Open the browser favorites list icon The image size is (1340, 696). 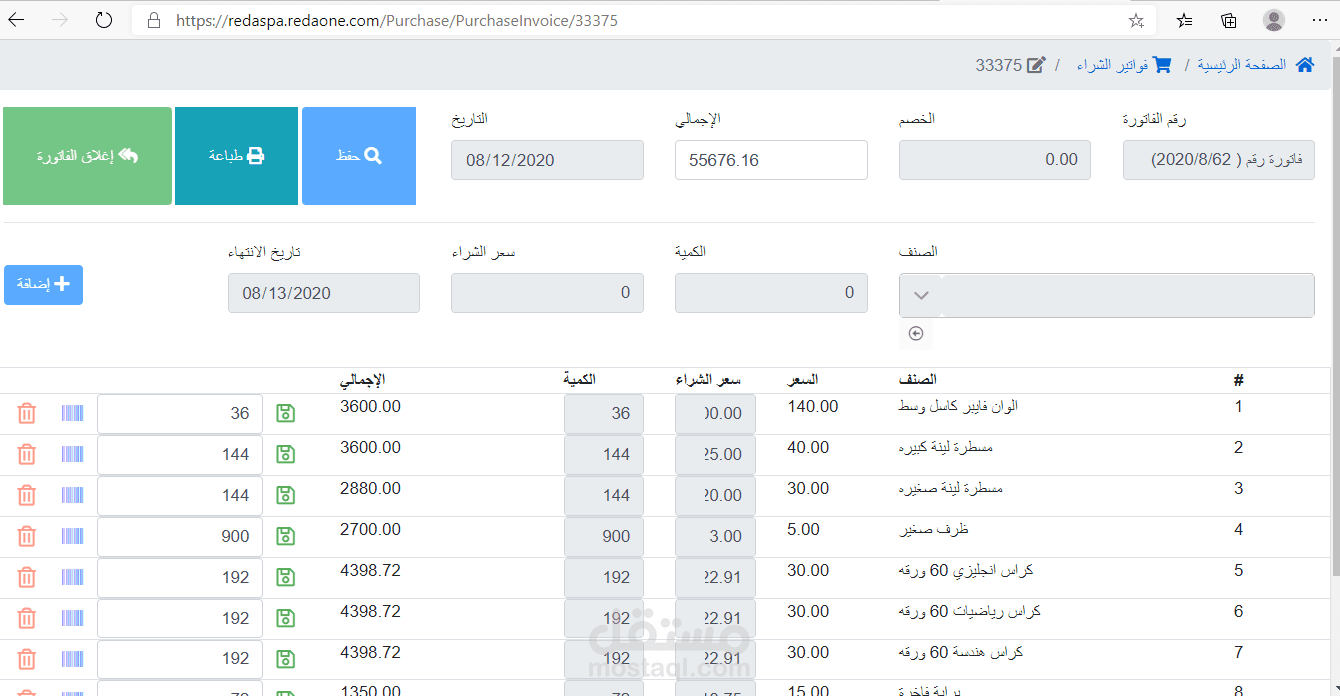(1184, 20)
